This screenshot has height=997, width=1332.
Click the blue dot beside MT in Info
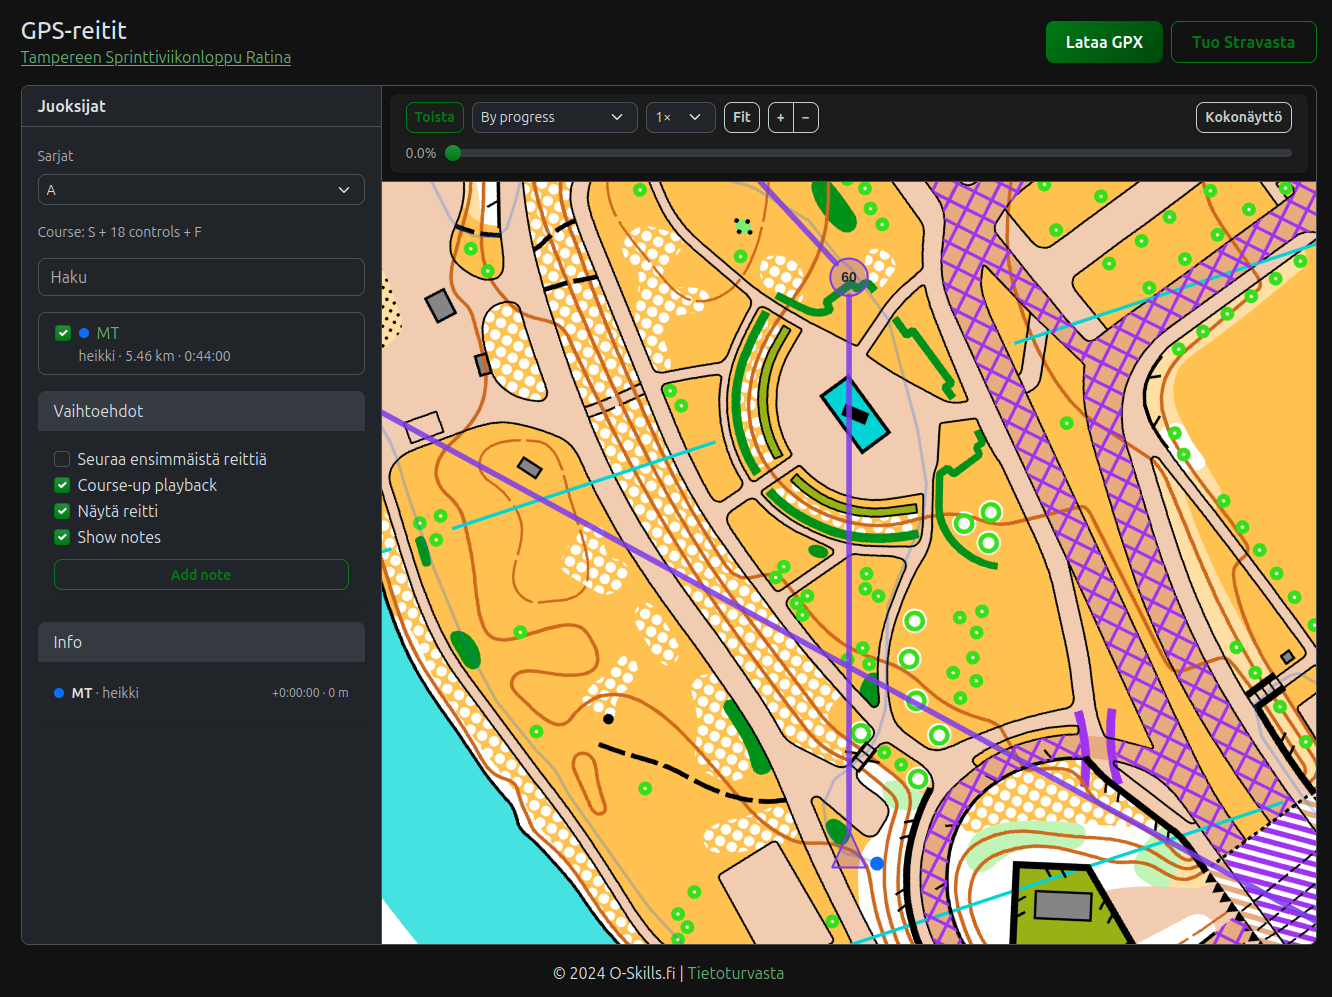[59, 693]
